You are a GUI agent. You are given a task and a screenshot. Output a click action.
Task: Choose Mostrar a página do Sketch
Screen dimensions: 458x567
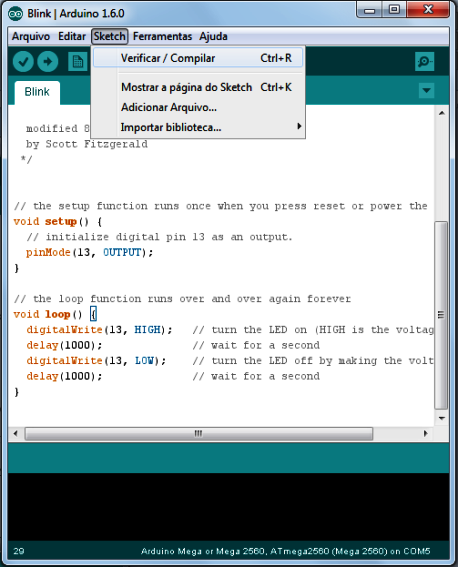[198, 88]
